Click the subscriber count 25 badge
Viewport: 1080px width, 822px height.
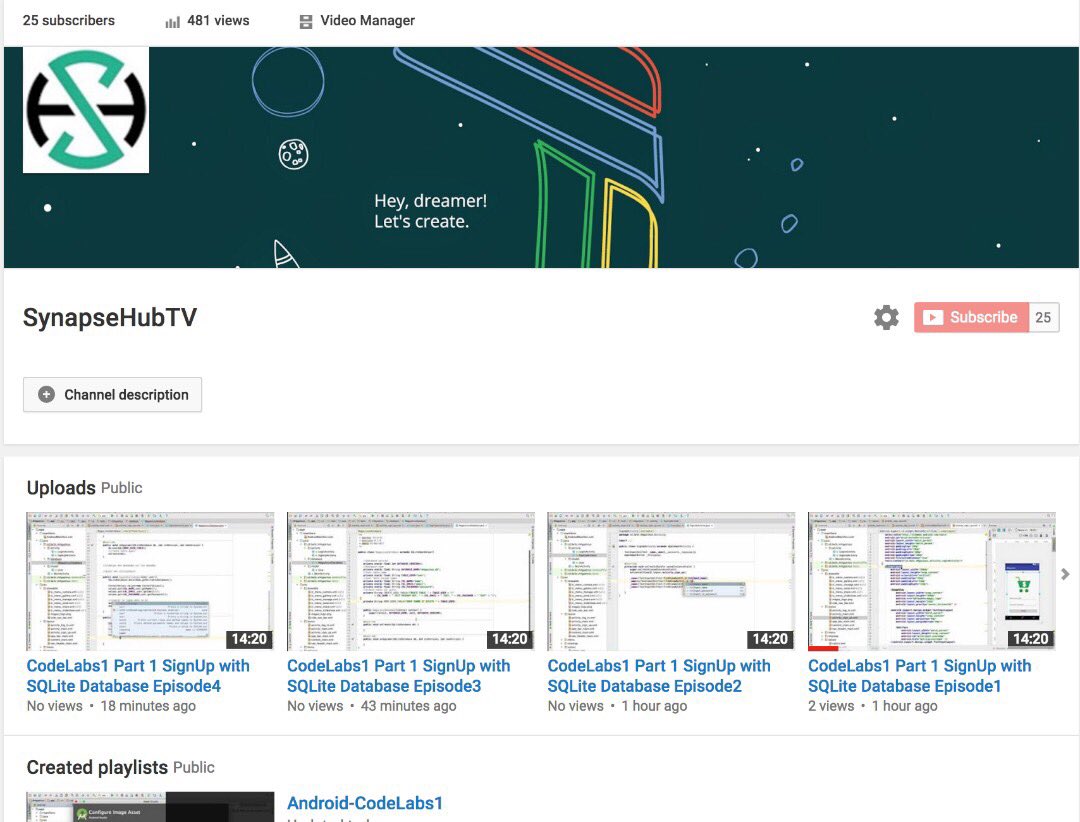tap(1043, 318)
